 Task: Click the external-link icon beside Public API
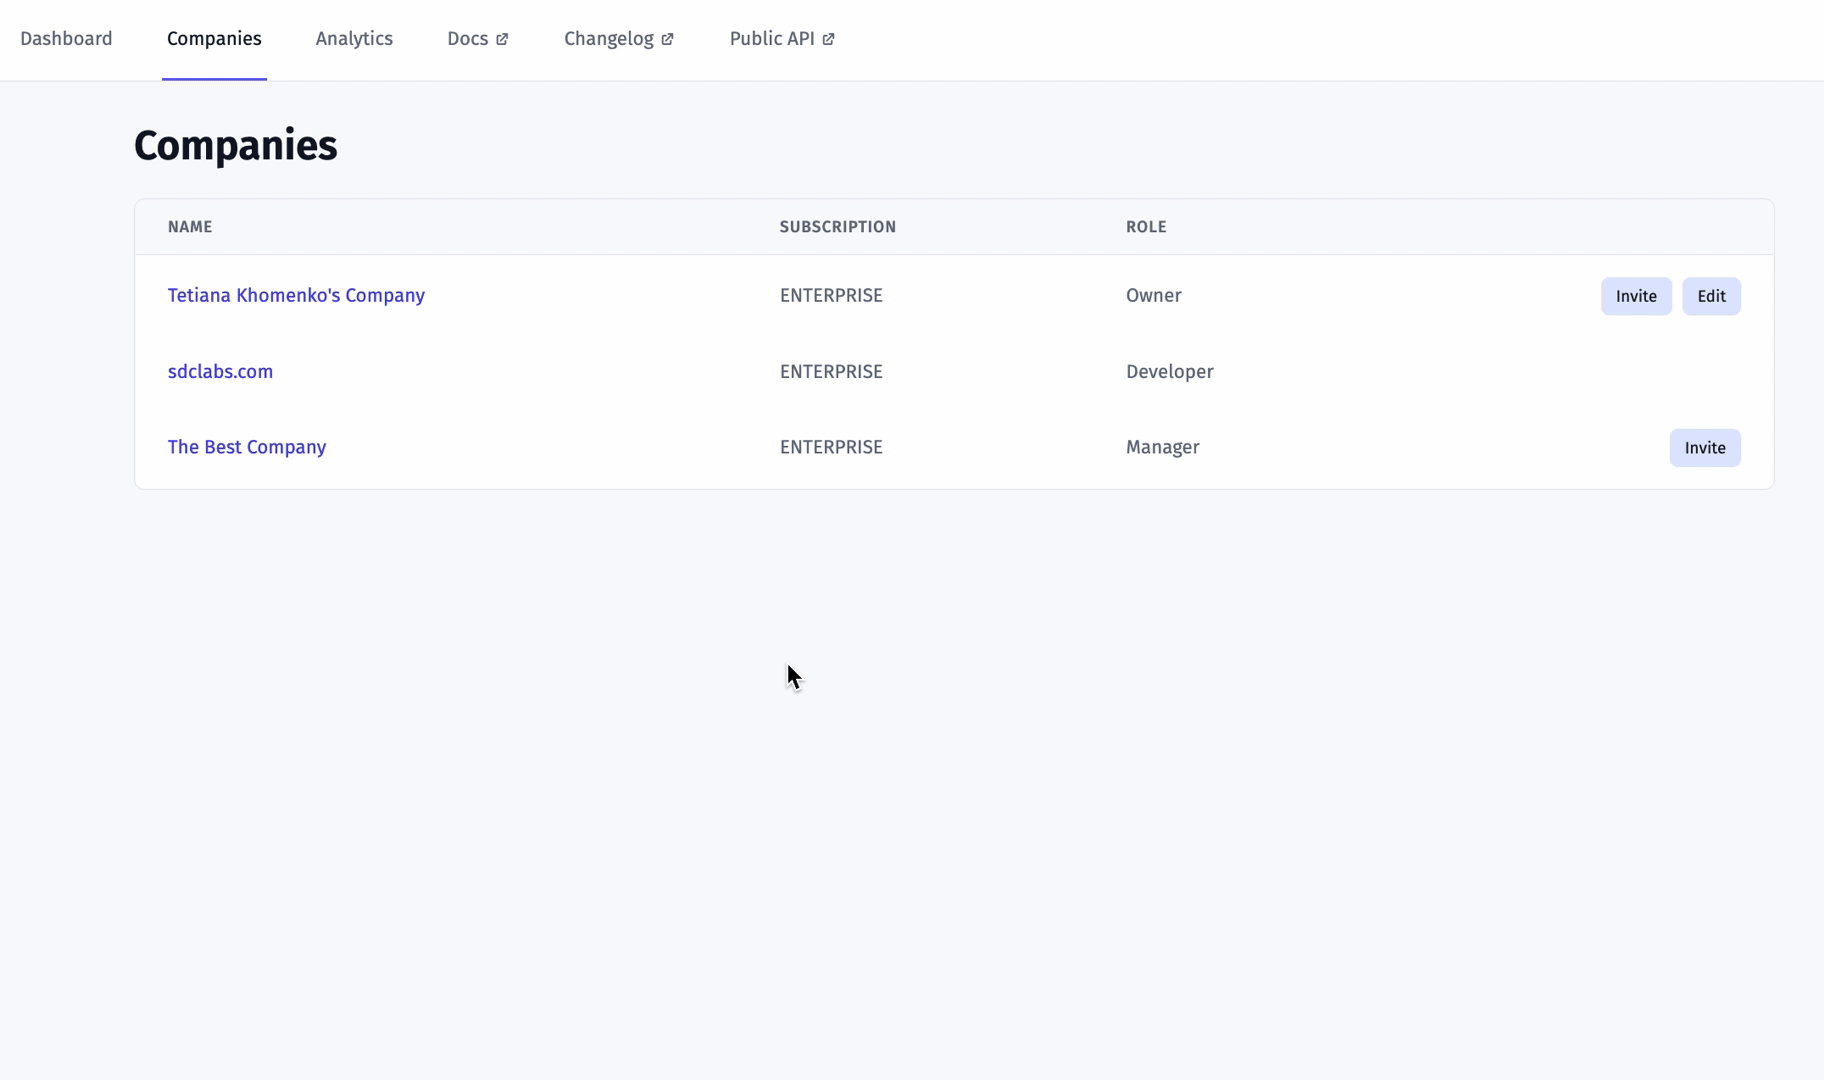click(828, 40)
